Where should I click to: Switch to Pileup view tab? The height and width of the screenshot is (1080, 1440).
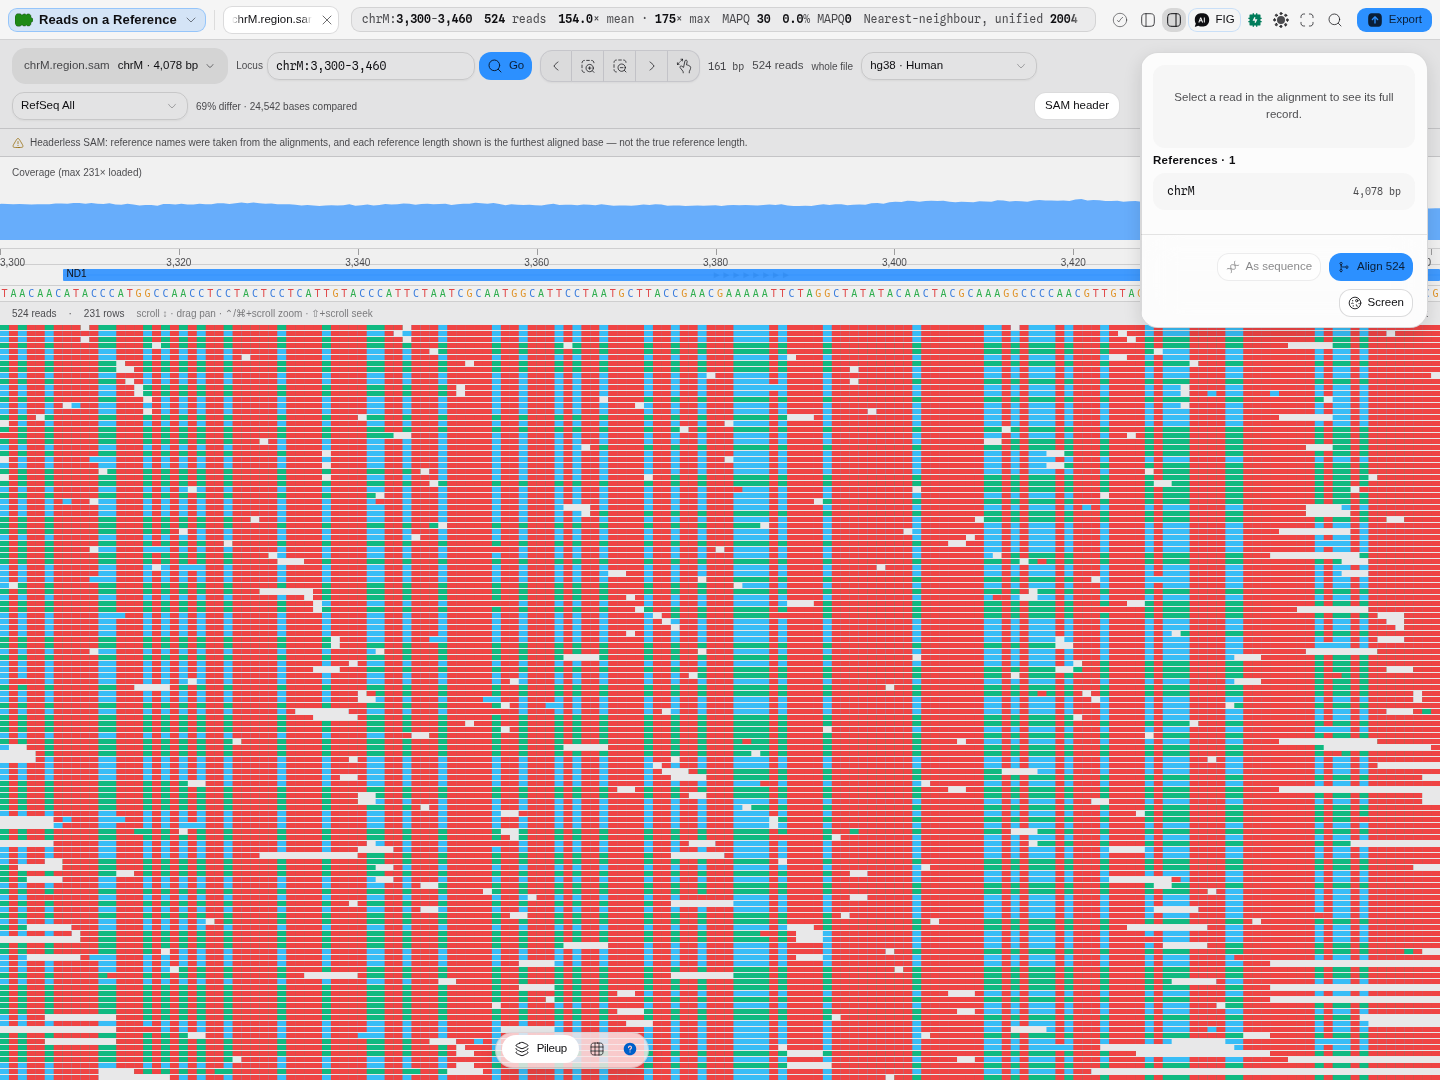(541, 1049)
